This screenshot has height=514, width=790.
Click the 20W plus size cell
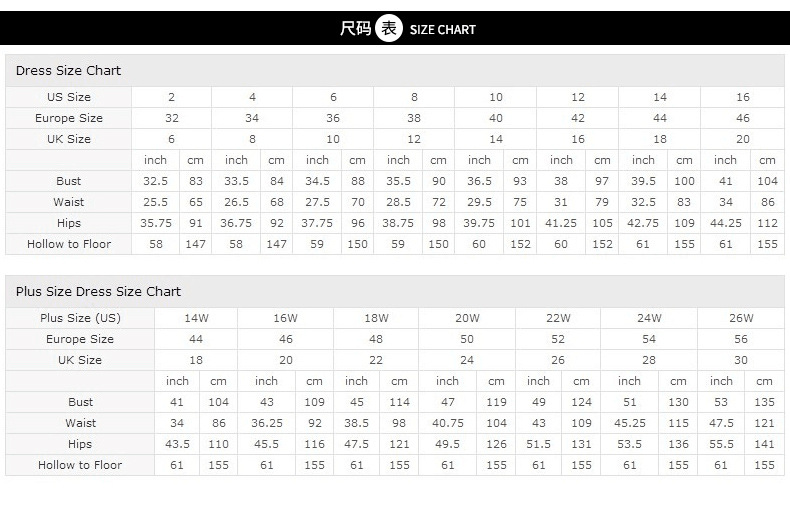tap(467, 318)
